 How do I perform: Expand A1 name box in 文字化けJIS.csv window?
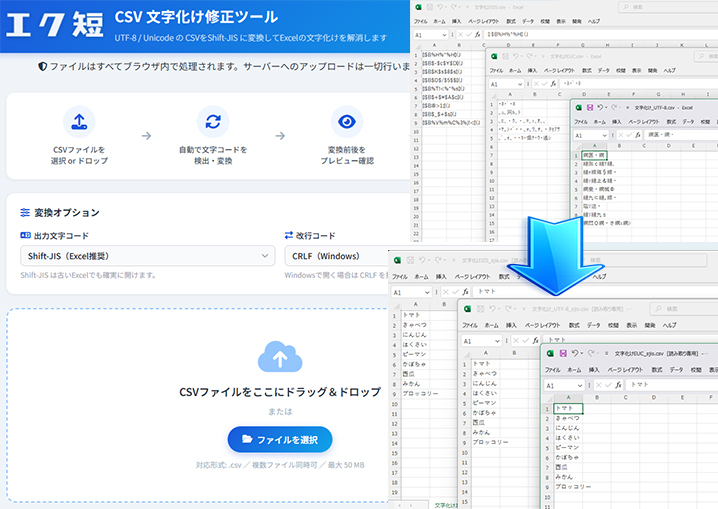[x=444, y=35]
